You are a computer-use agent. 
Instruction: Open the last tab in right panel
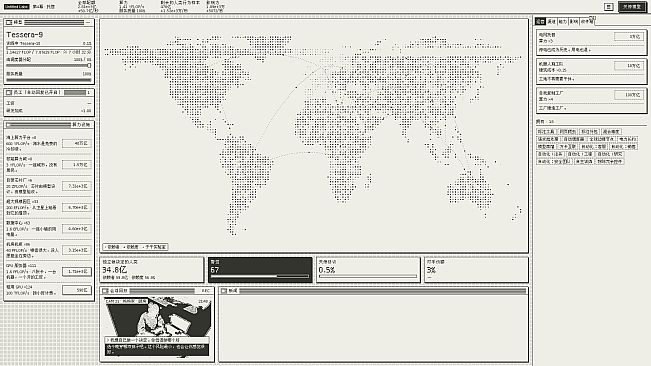pos(587,22)
